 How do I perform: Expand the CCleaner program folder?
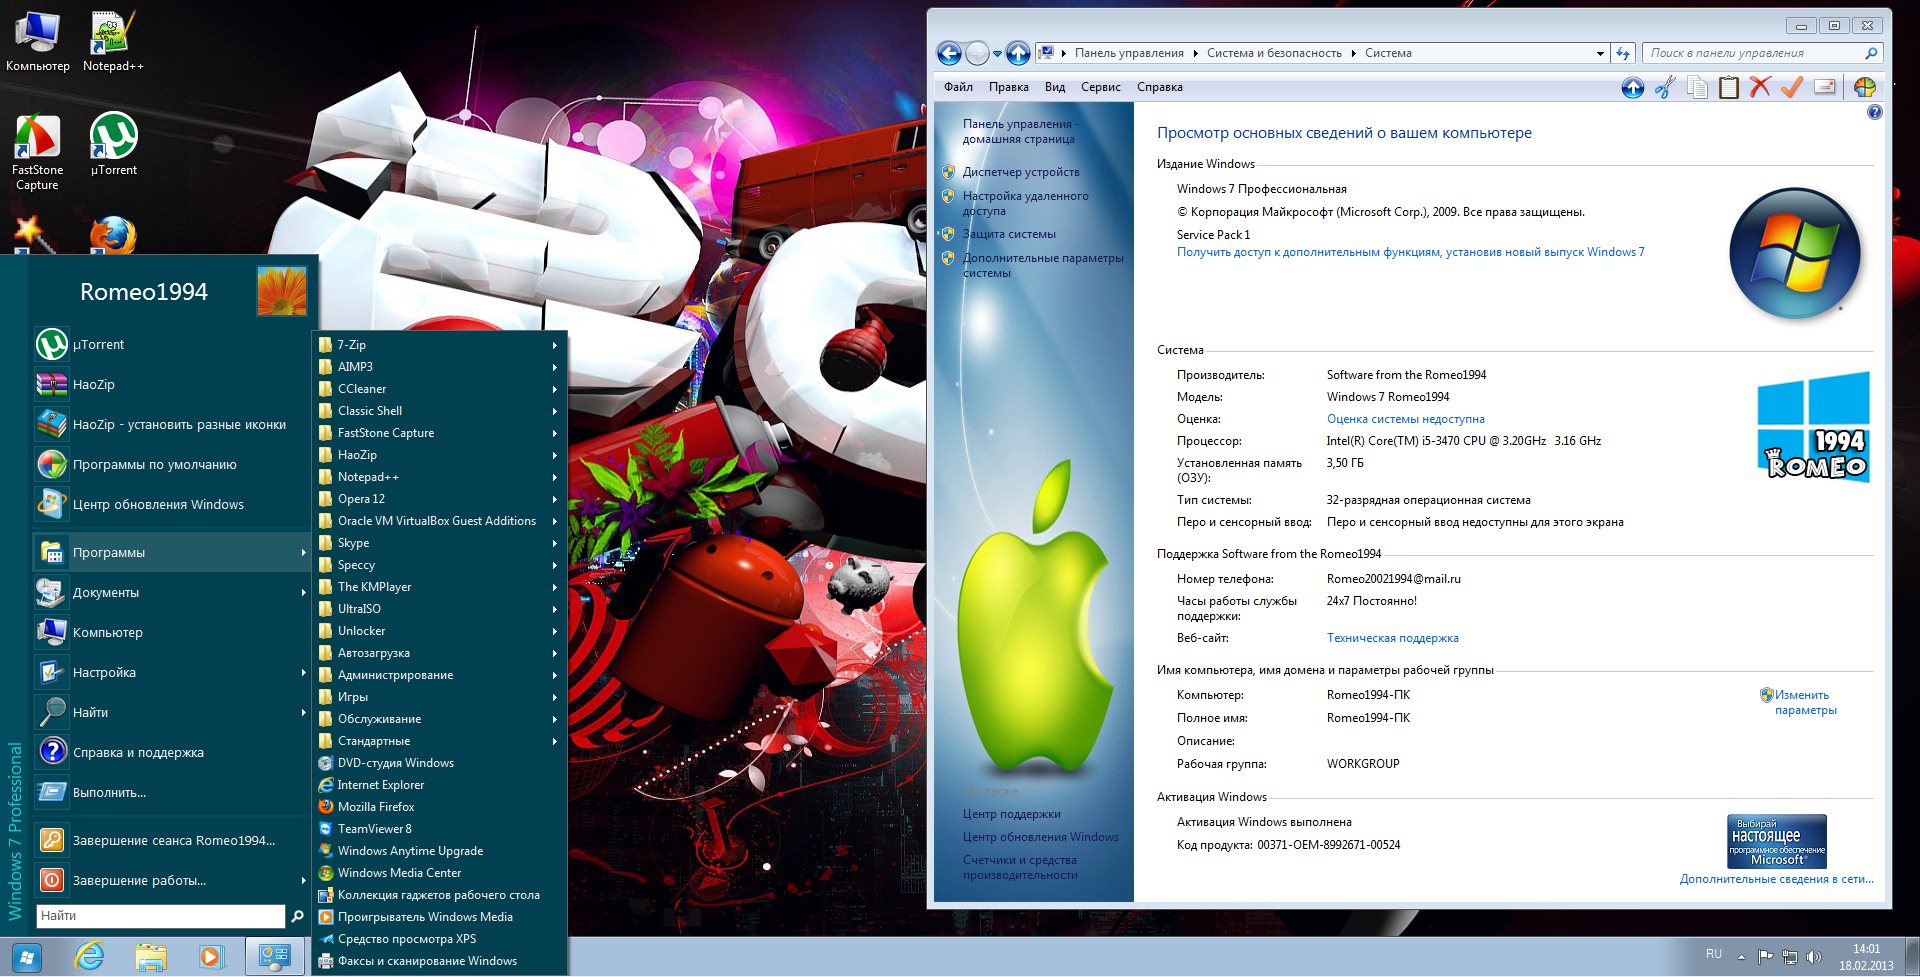[x=439, y=389]
